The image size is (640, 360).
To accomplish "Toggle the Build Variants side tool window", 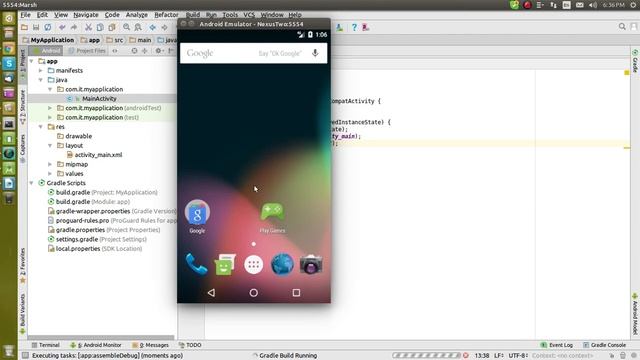I will (x=23, y=313).
